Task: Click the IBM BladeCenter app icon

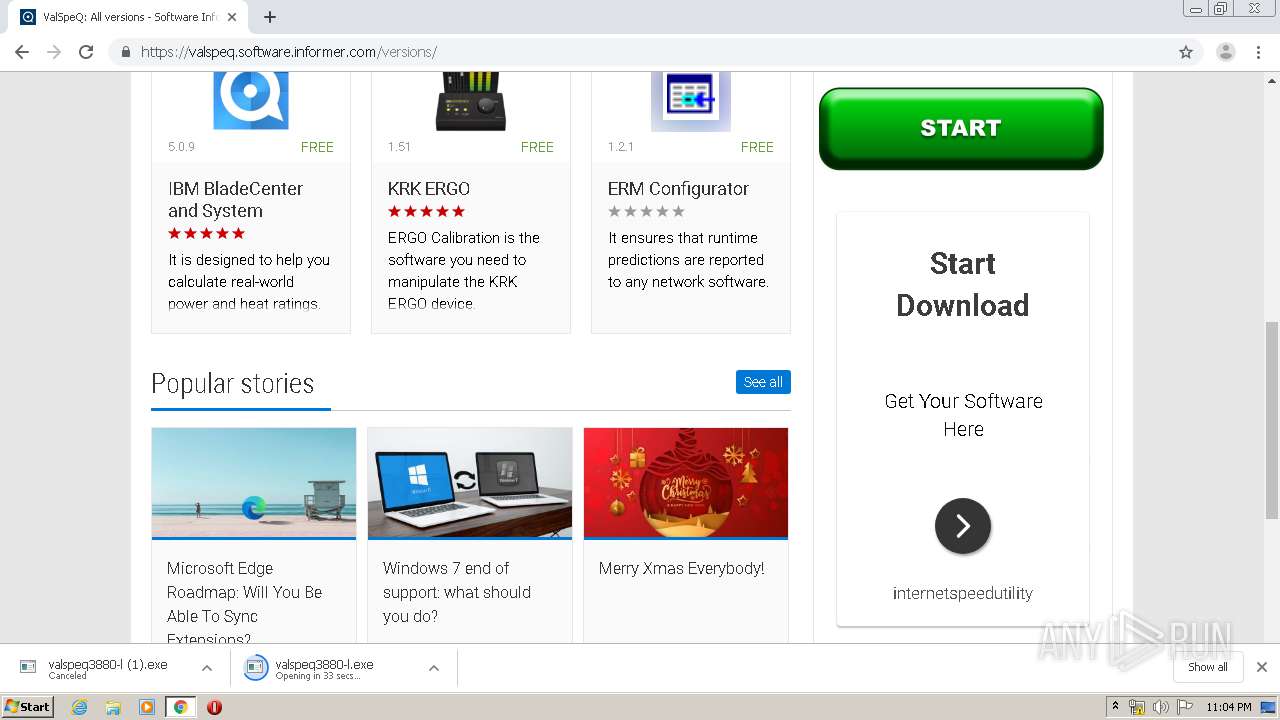Action: pos(251,101)
